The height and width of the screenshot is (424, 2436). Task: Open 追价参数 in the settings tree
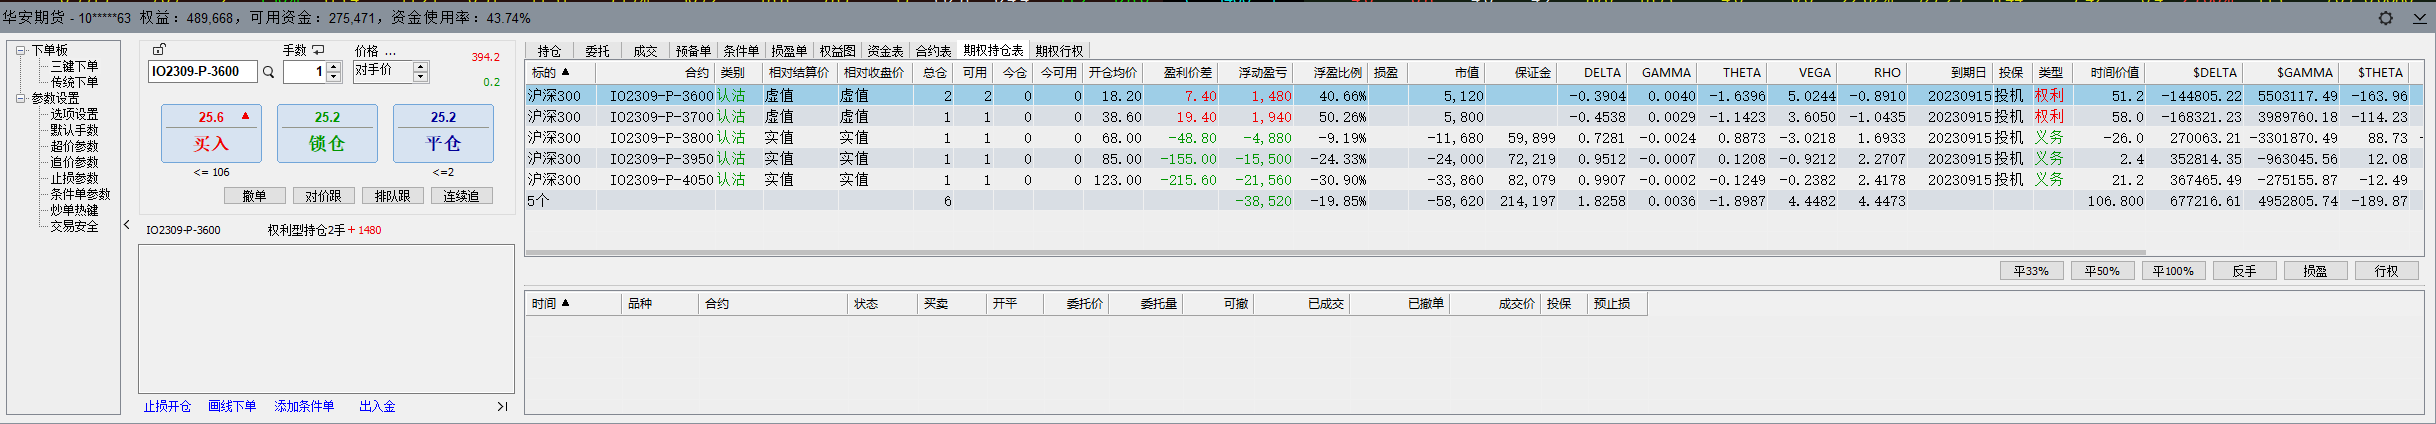pos(75,162)
